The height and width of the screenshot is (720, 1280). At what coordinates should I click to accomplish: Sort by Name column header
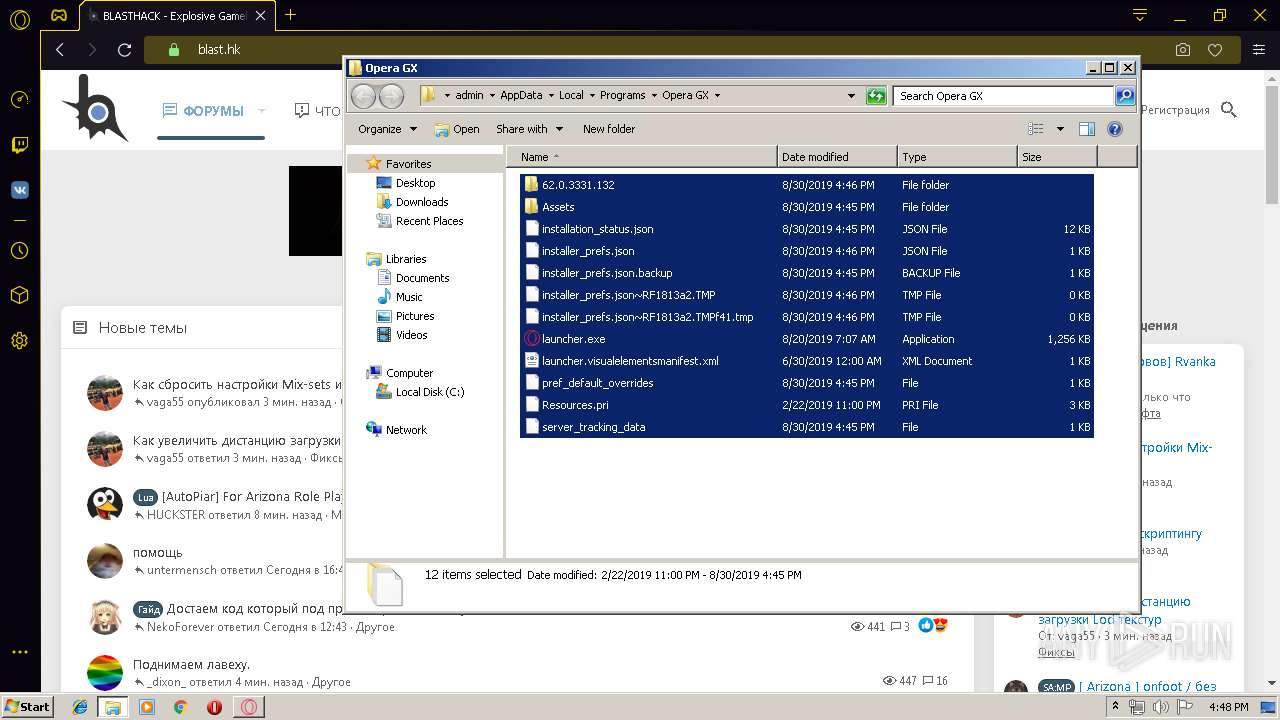pos(643,157)
